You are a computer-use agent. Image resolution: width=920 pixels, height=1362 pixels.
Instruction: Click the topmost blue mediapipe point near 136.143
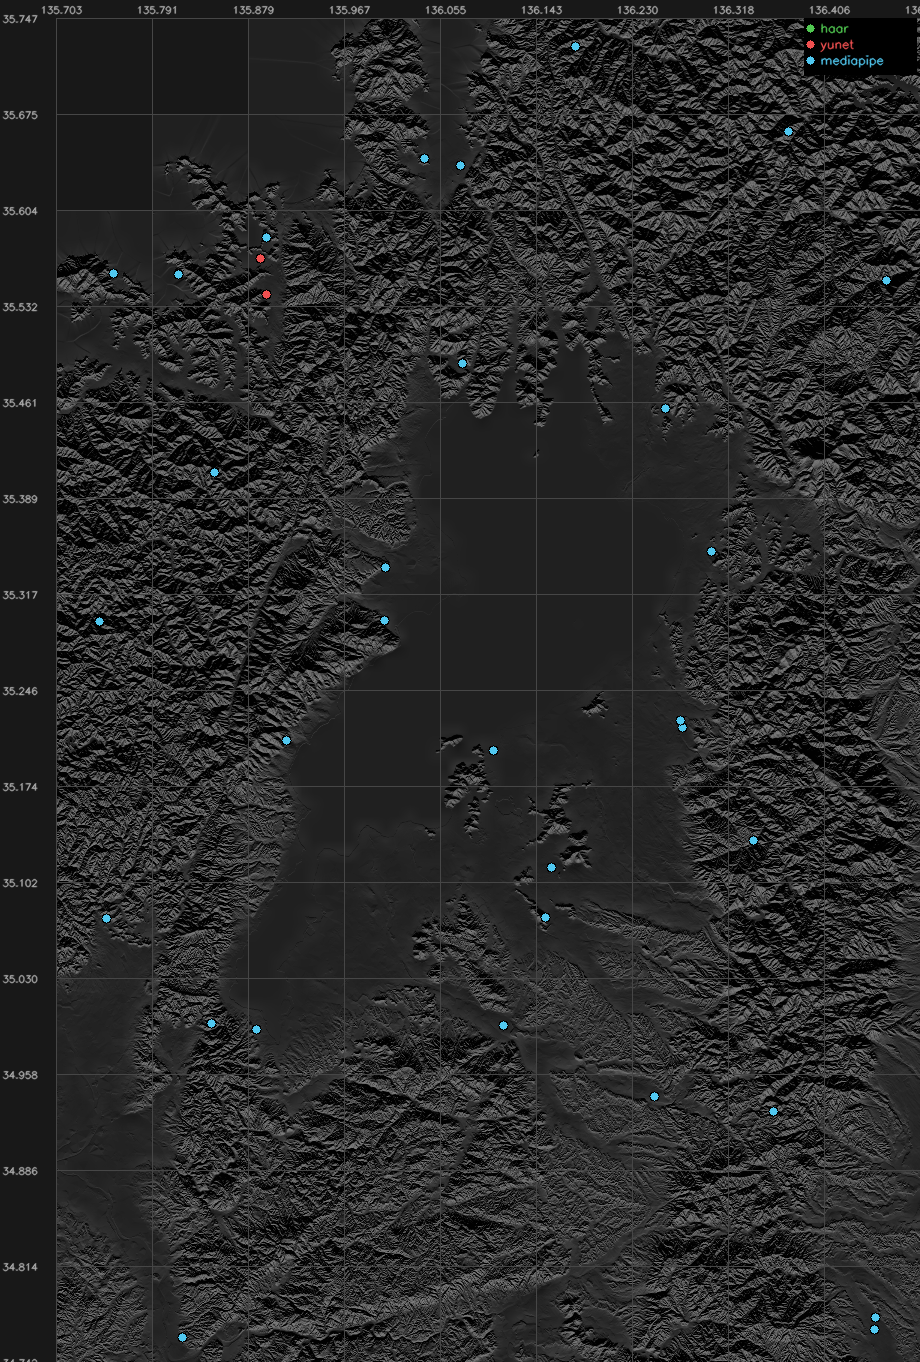tap(576, 46)
